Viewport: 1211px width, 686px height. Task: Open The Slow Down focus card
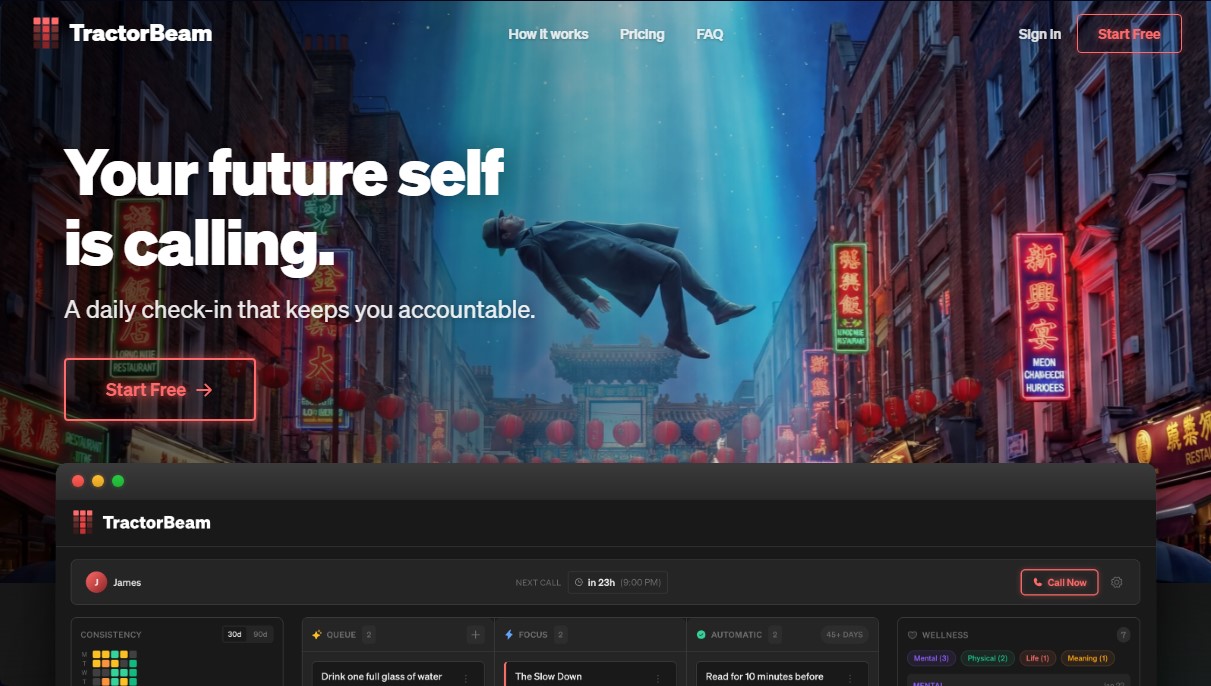pos(590,675)
